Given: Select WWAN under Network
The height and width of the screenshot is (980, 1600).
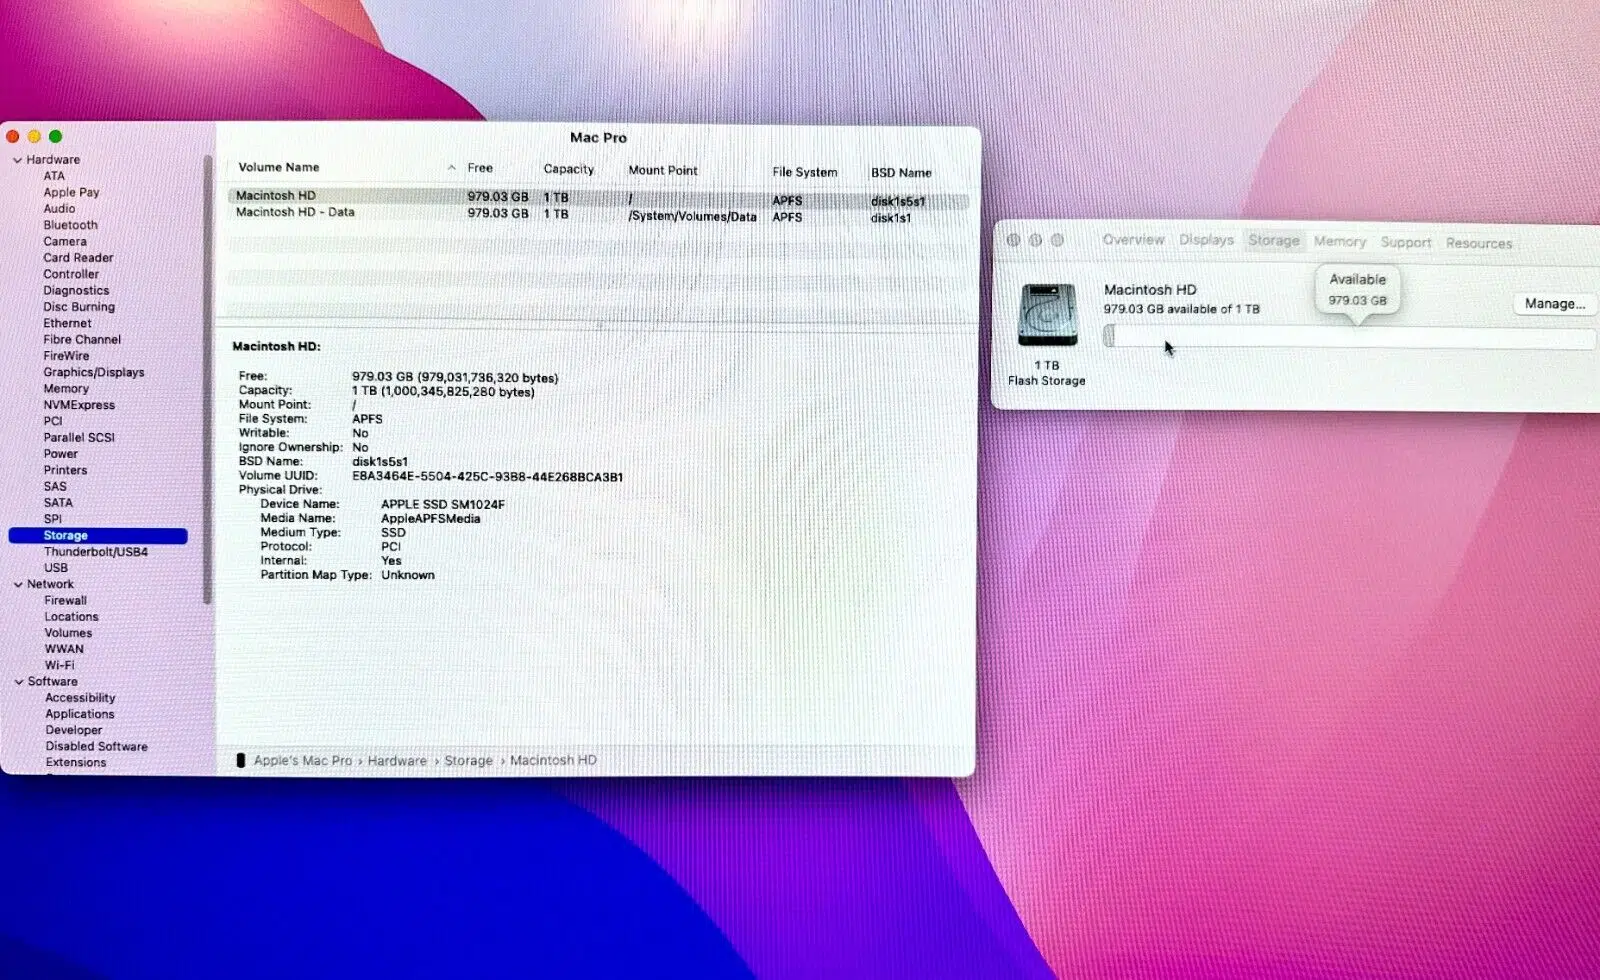Looking at the screenshot, I should click(64, 649).
